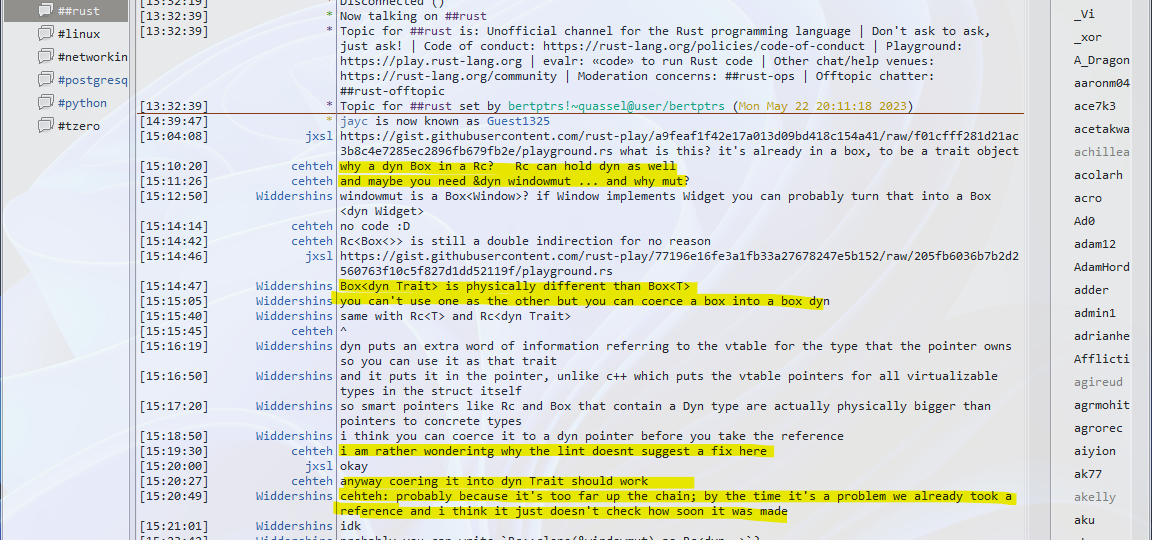Select user agrorec in the user list
1152x540 pixels.
coord(1098,428)
